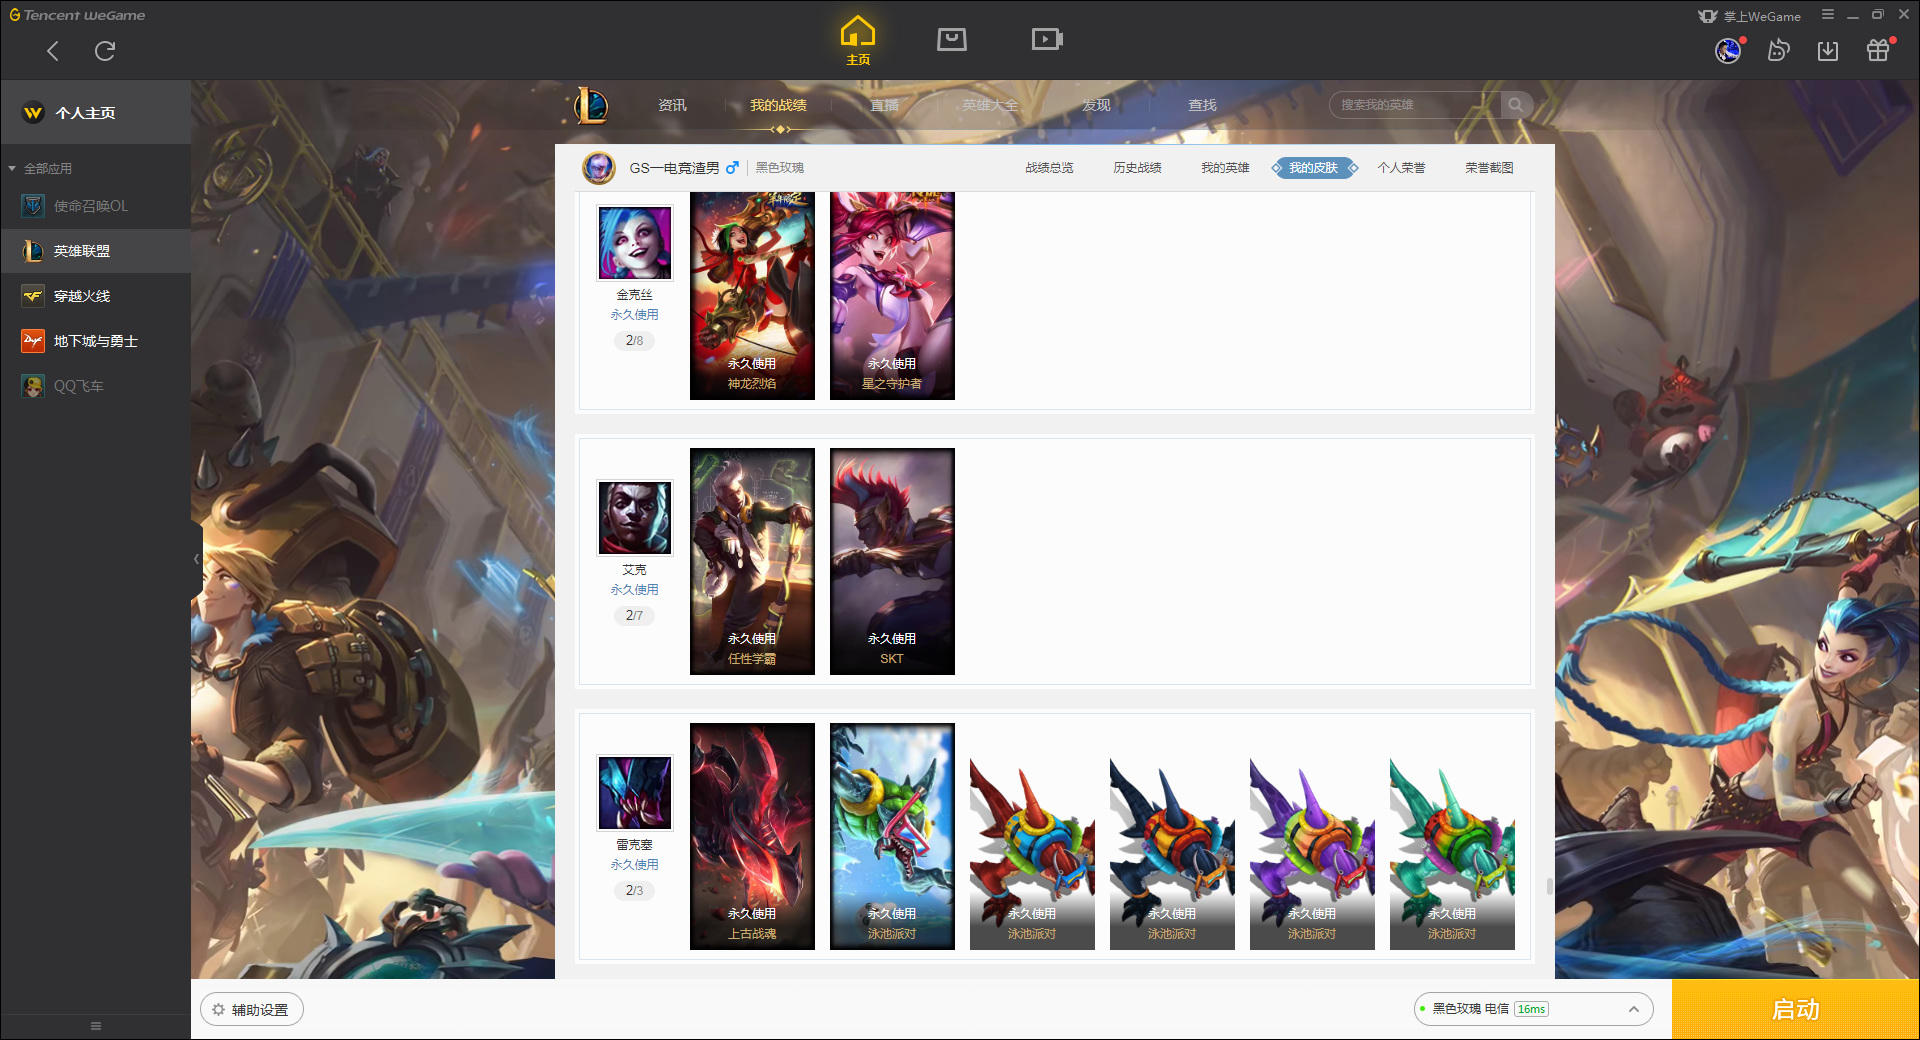The height and width of the screenshot is (1040, 1920).
Task: Click the 2/7 skin count badge
Action: click(635, 616)
